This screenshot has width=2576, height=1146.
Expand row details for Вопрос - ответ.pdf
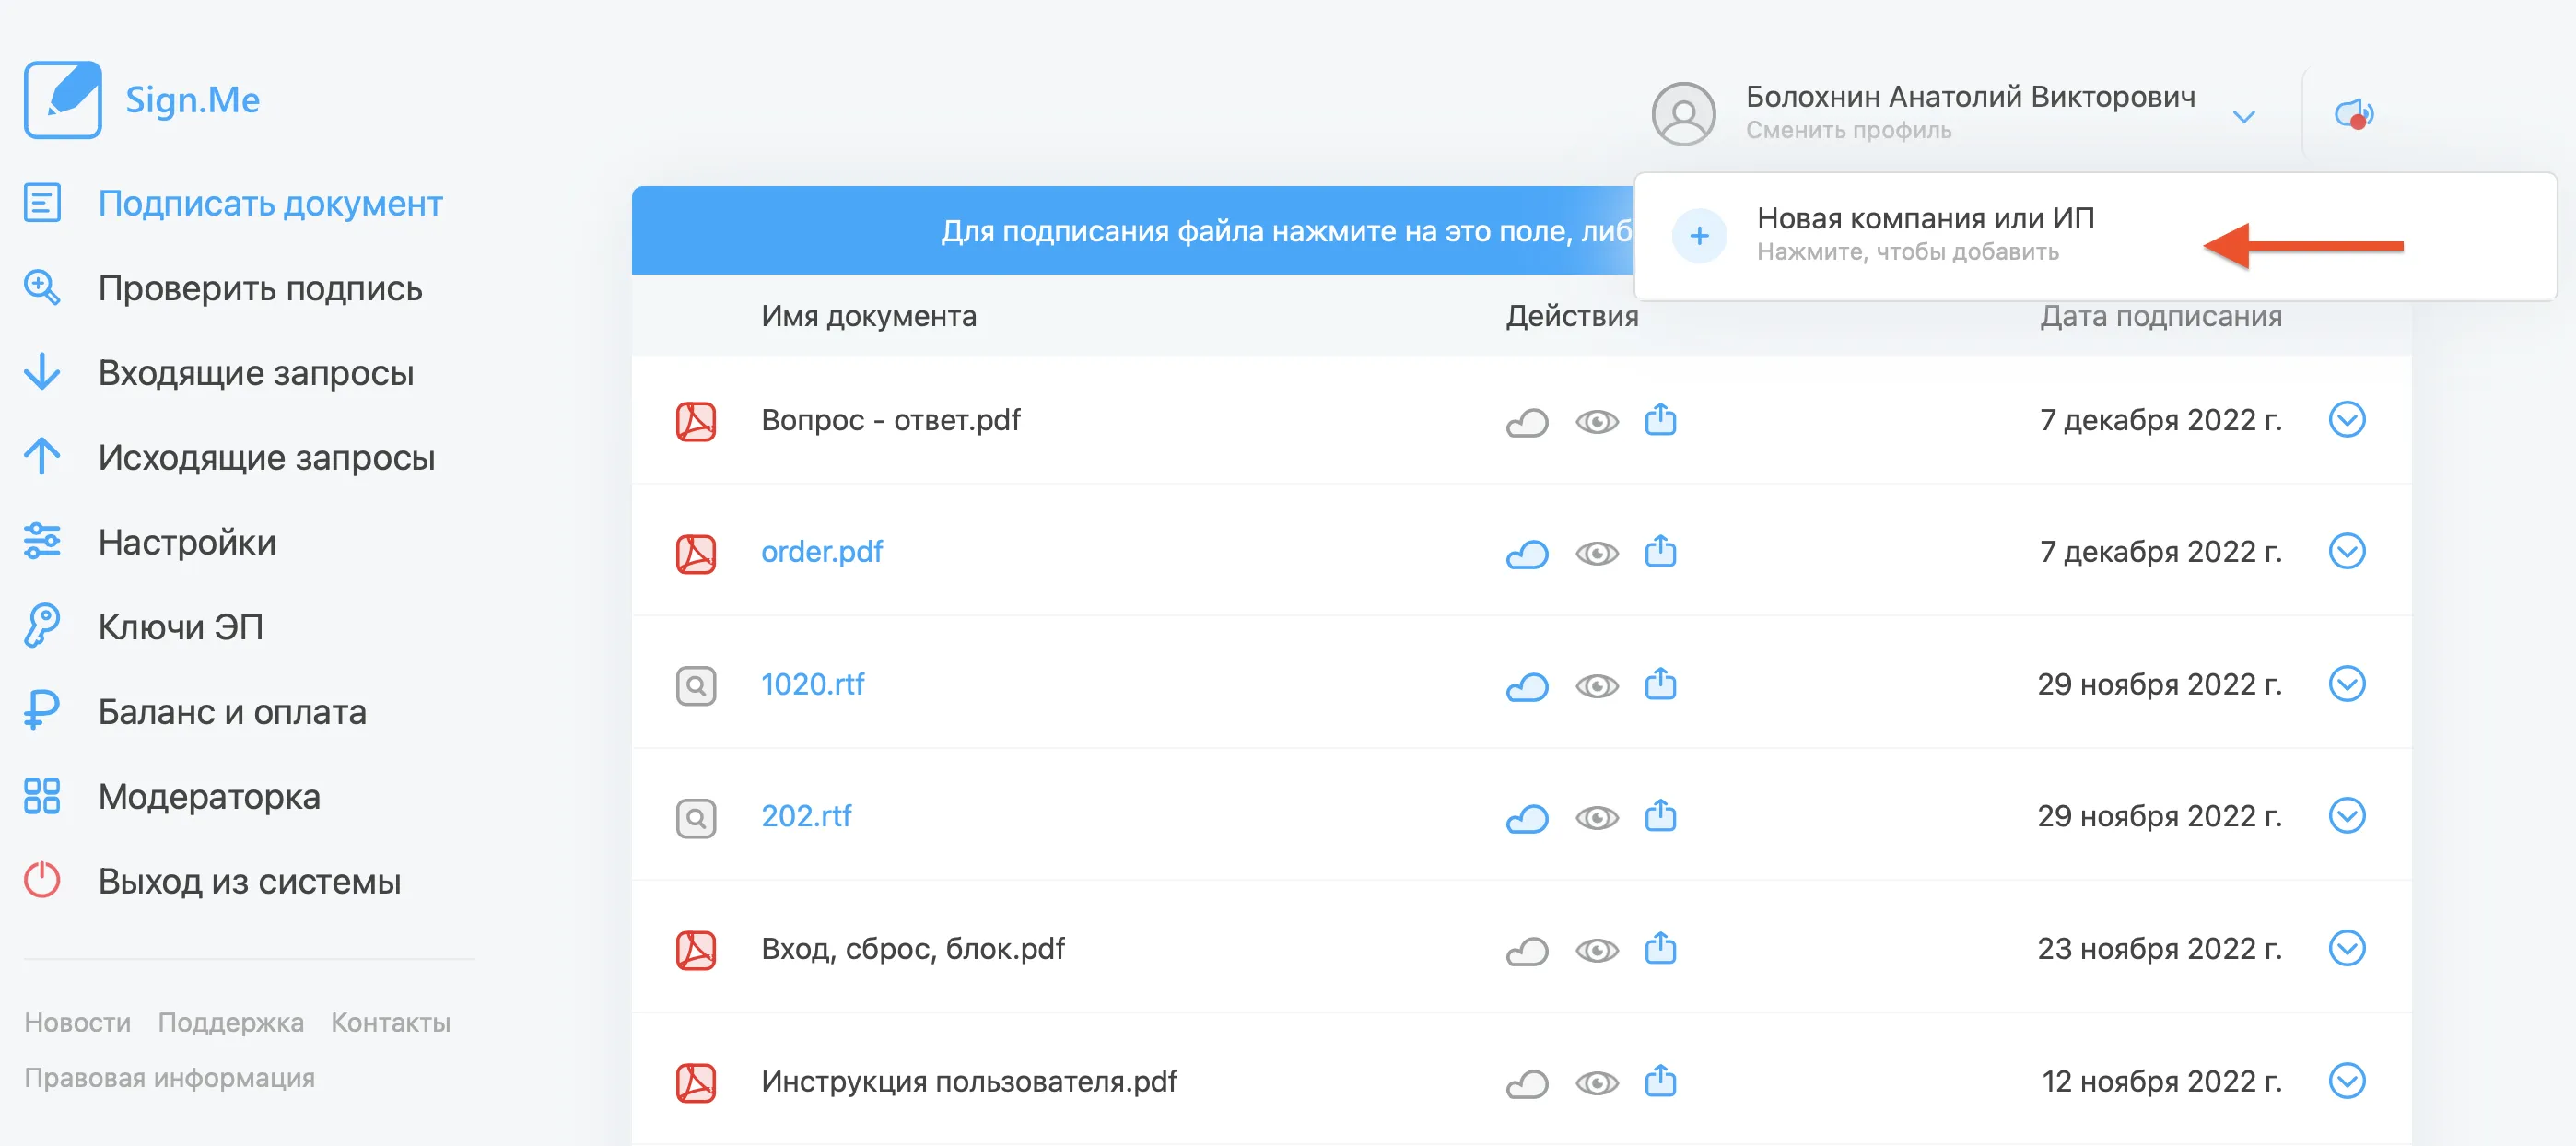tap(2346, 419)
